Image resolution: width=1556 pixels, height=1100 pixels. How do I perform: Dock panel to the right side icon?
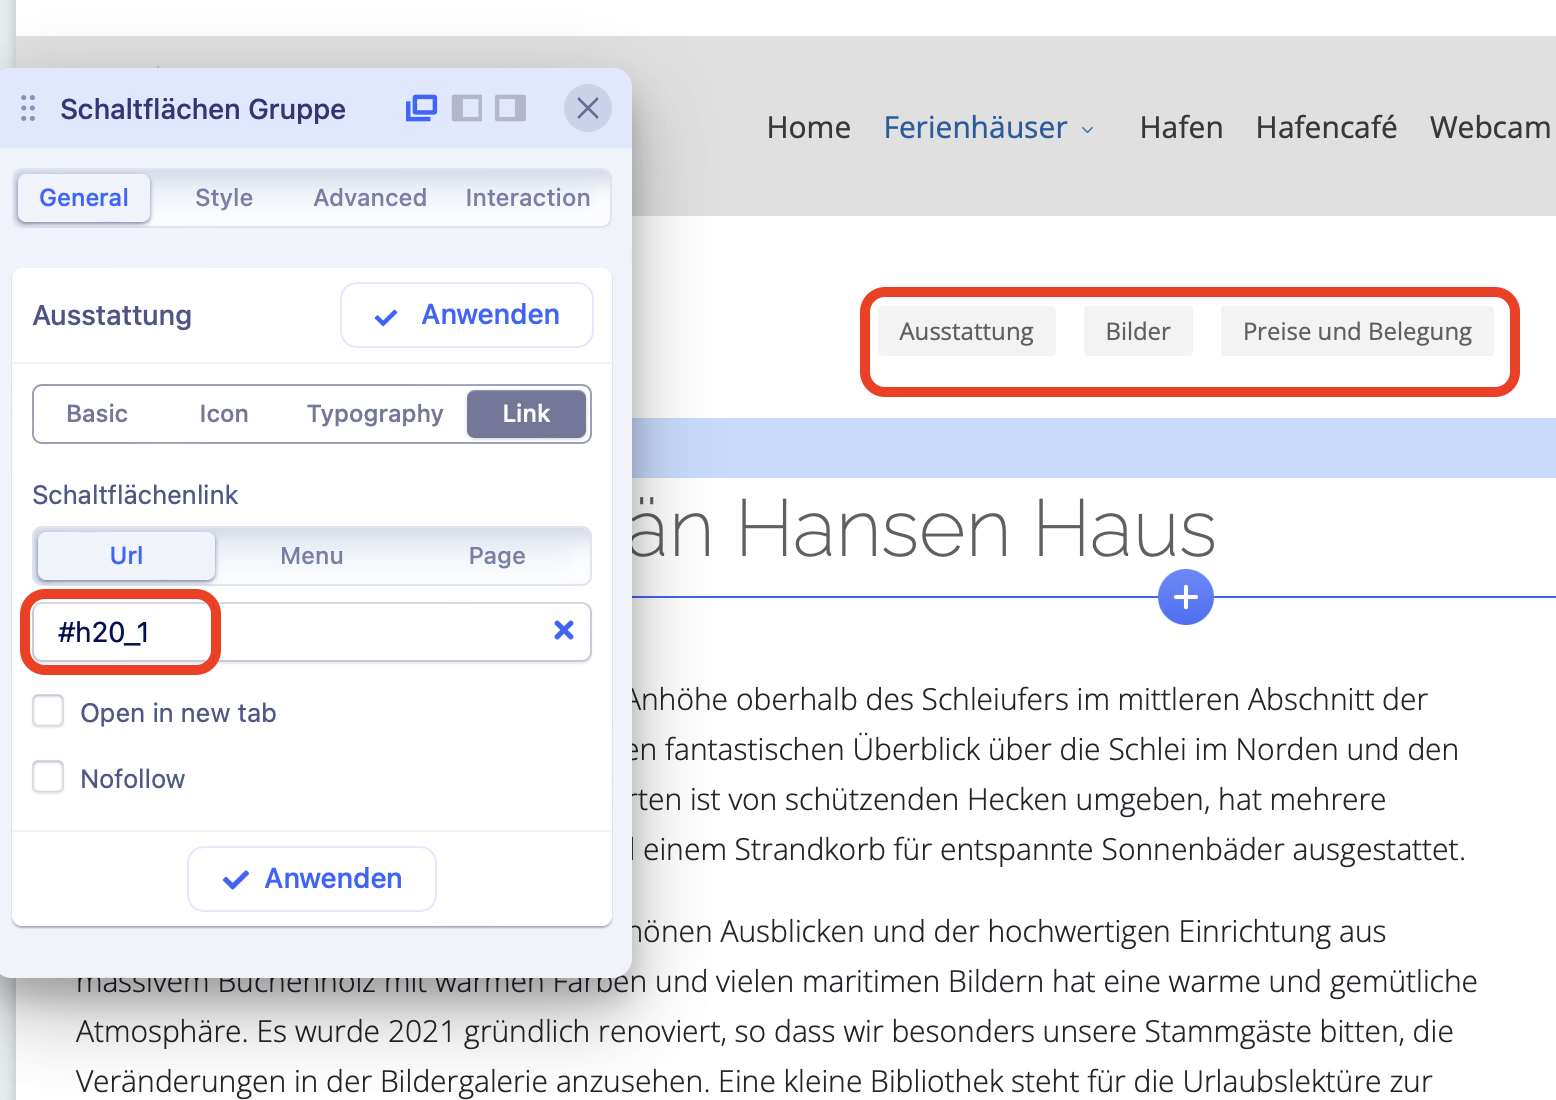click(x=511, y=108)
